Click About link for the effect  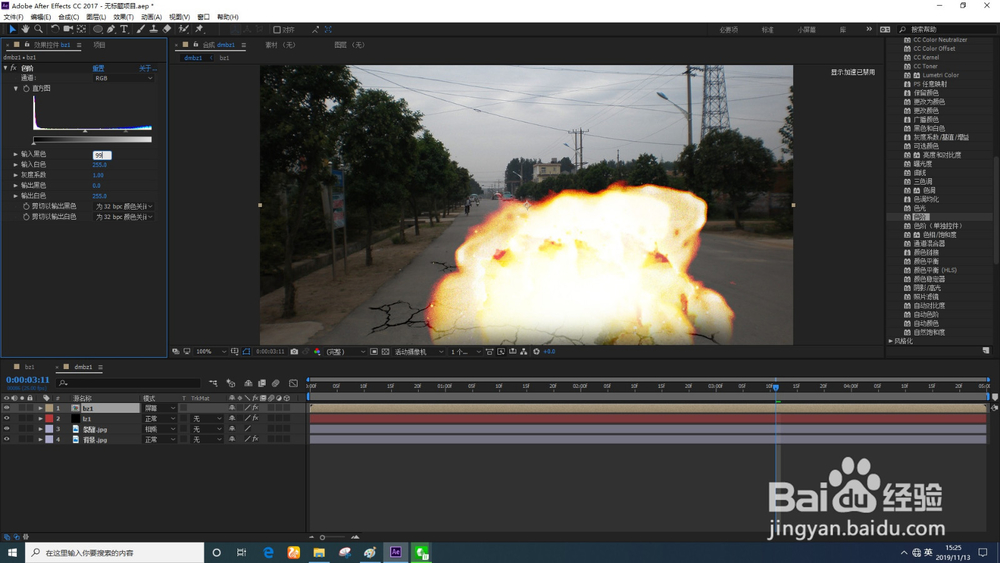[148, 68]
